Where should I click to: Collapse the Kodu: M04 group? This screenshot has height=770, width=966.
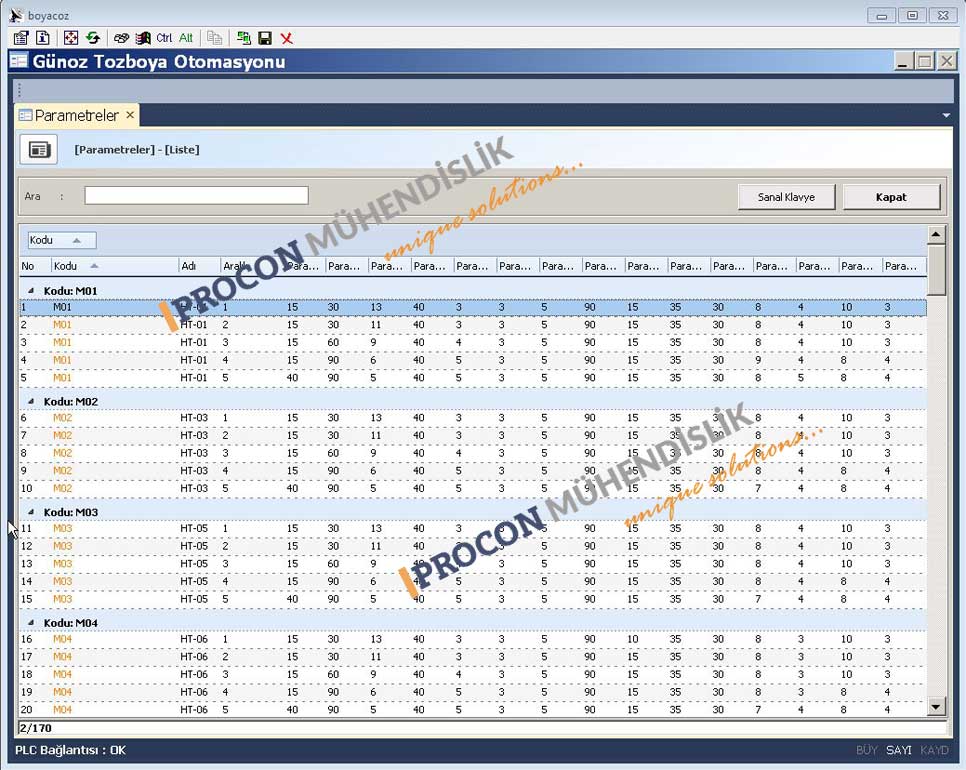coord(31,623)
